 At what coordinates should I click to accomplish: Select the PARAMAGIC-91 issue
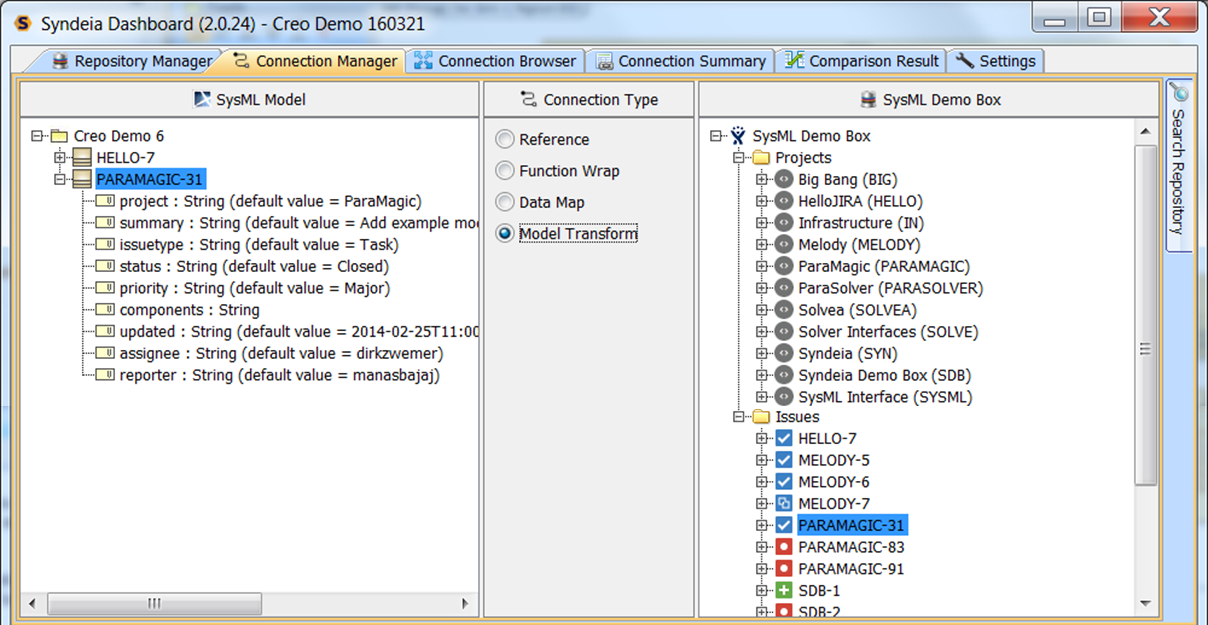851,569
